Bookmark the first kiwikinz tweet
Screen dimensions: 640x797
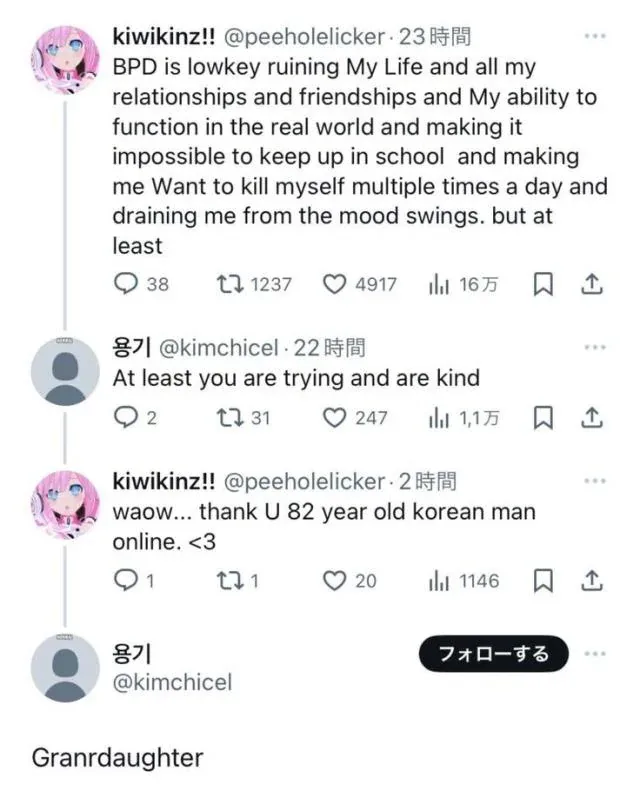(x=543, y=284)
